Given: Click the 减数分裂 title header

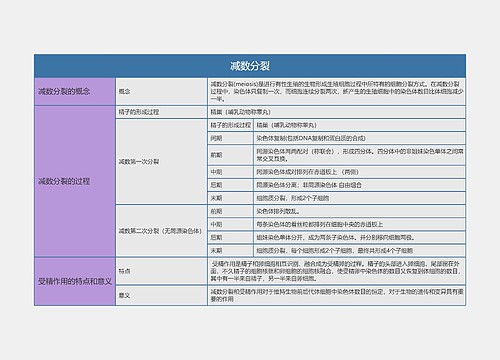Looking at the screenshot, I should (250, 66).
